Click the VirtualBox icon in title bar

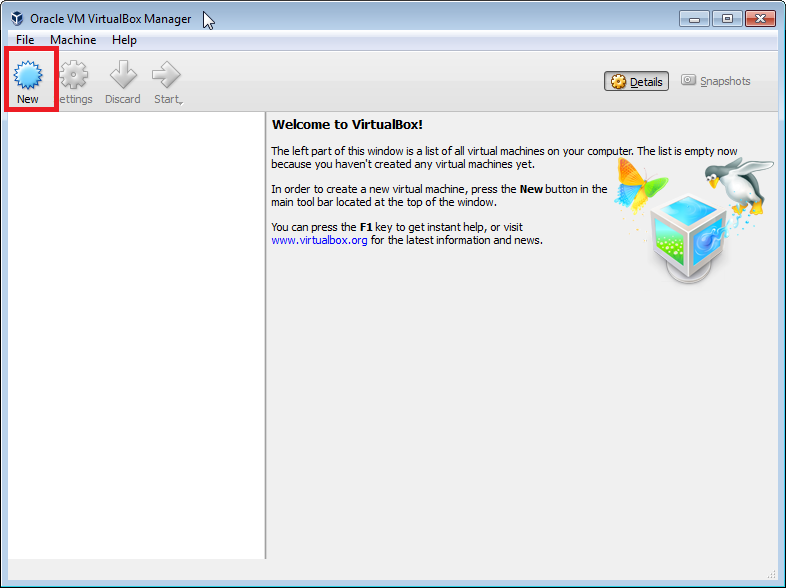pyautogui.click(x=17, y=18)
